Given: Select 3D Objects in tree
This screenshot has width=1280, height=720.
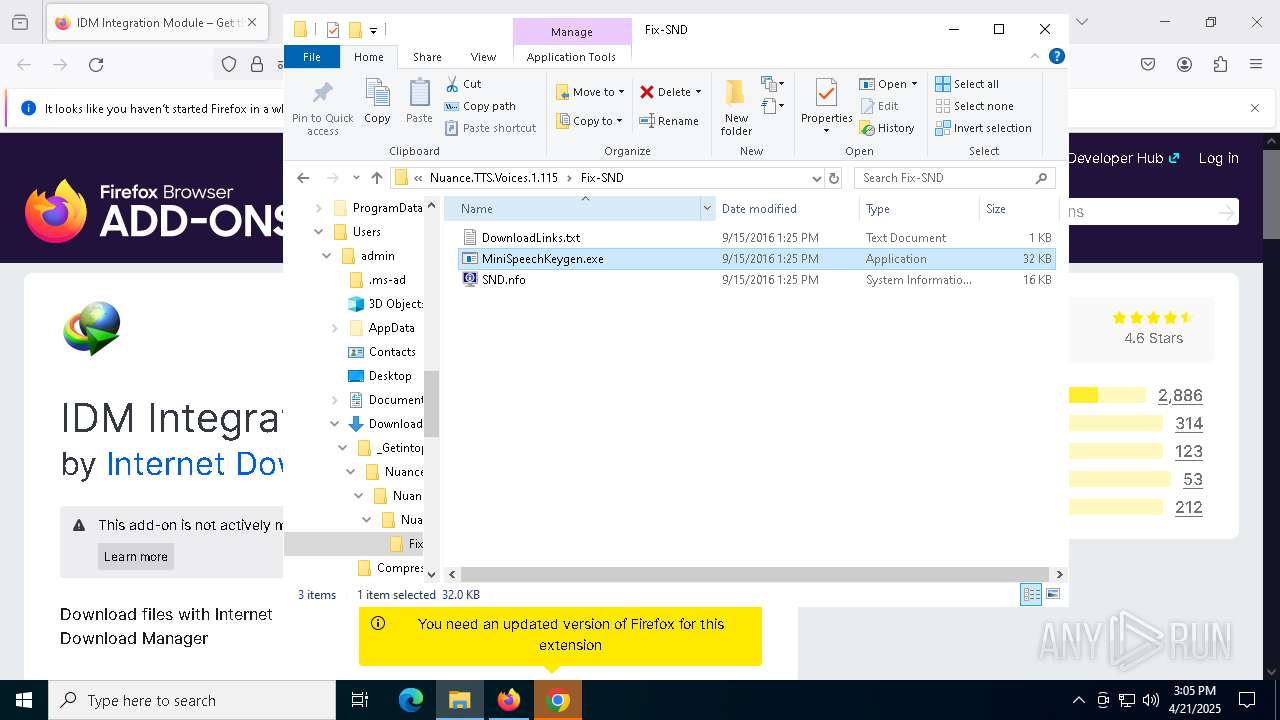Looking at the screenshot, I should pos(385,304).
